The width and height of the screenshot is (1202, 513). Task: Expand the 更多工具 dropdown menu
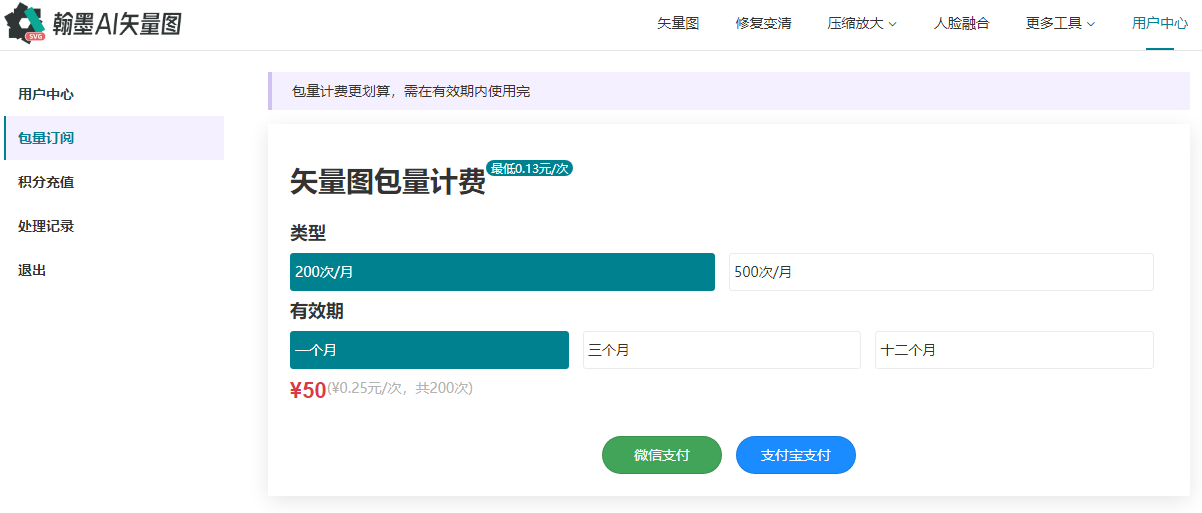1060,23
